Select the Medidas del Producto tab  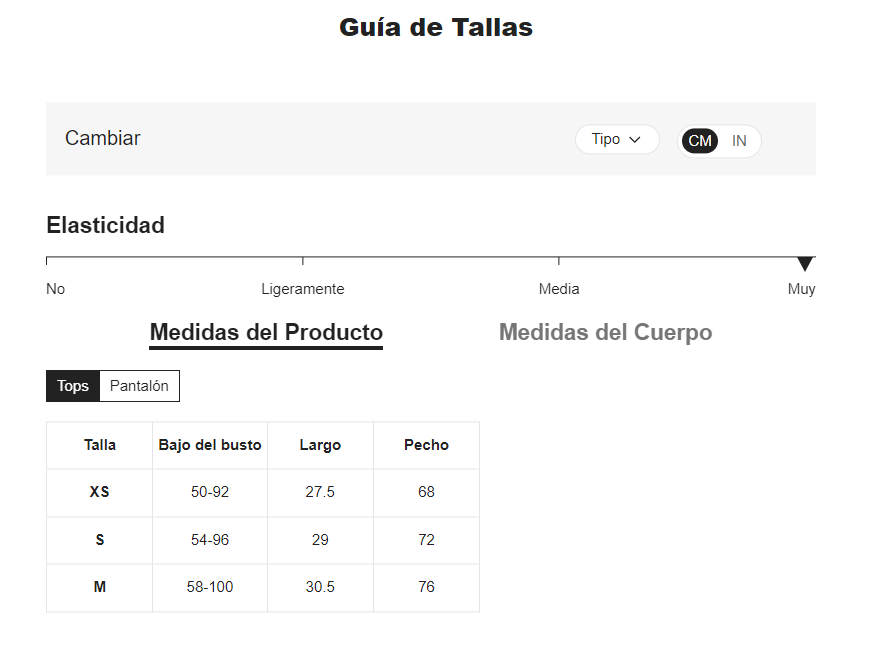click(x=266, y=332)
